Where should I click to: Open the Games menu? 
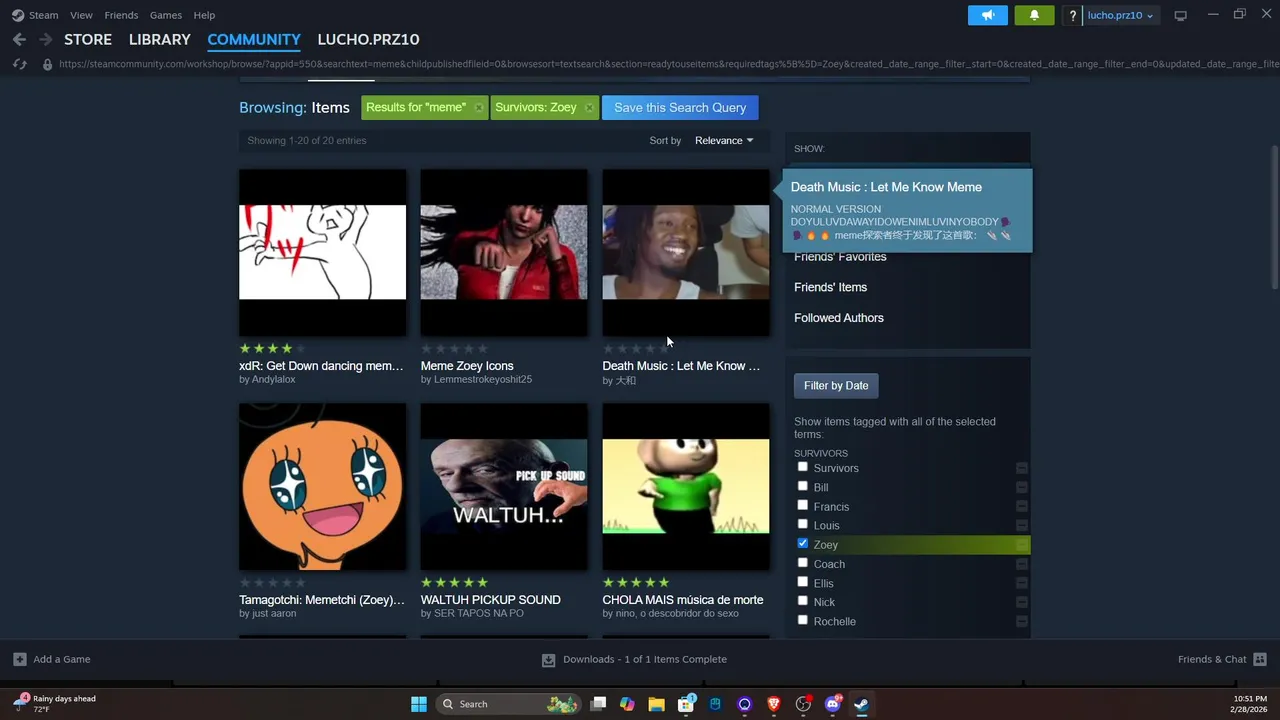tap(166, 15)
